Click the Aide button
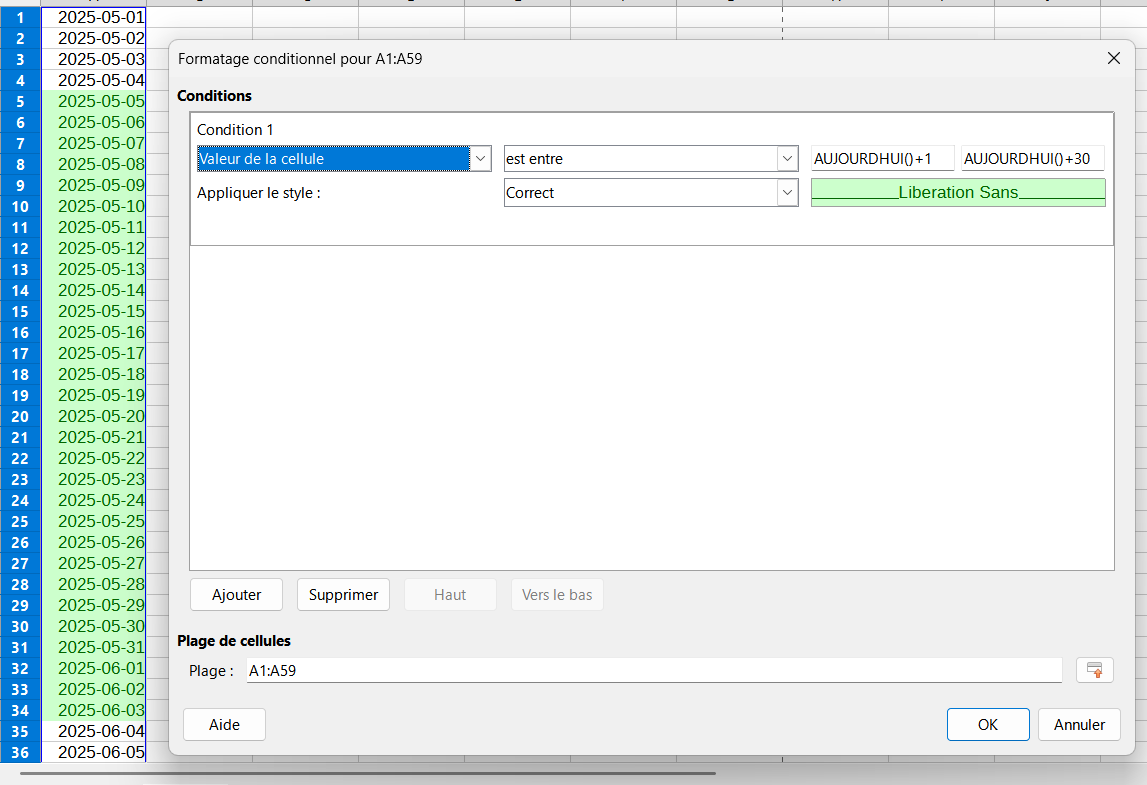 224,724
